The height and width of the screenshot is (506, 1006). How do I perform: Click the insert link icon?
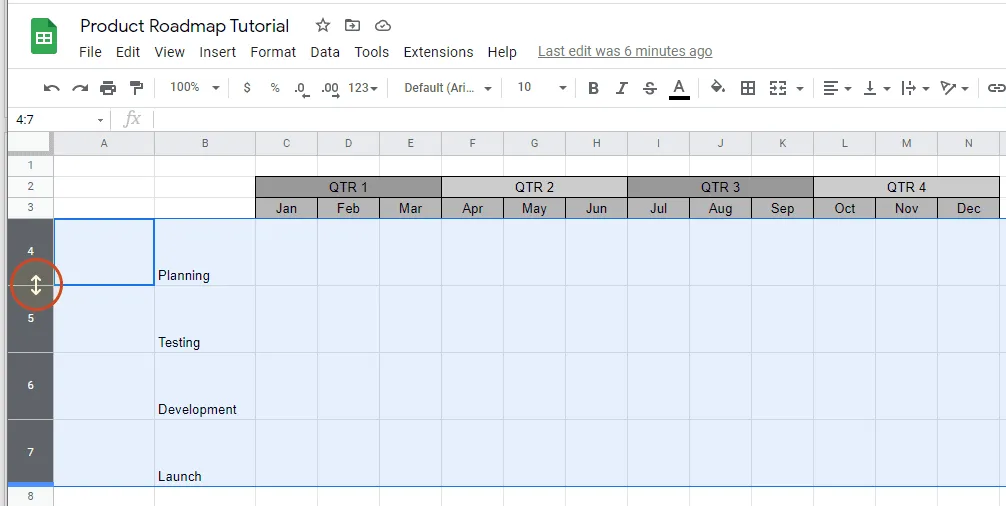pyautogui.click(x=995, y=88)
